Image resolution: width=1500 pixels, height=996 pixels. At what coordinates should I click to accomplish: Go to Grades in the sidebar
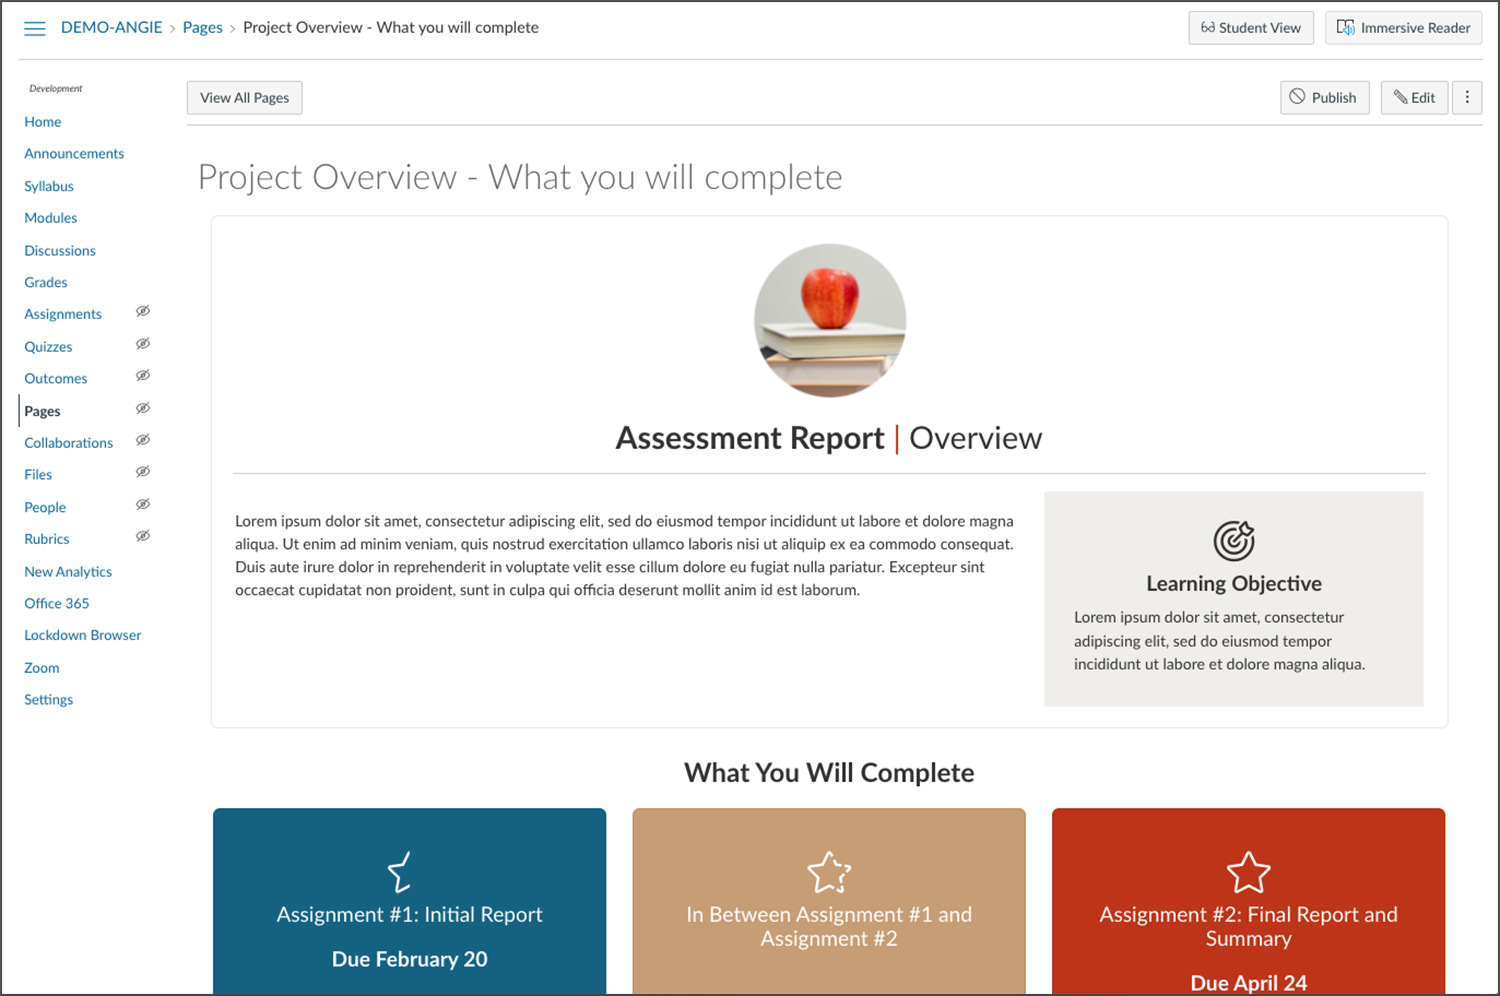[46, 283]
